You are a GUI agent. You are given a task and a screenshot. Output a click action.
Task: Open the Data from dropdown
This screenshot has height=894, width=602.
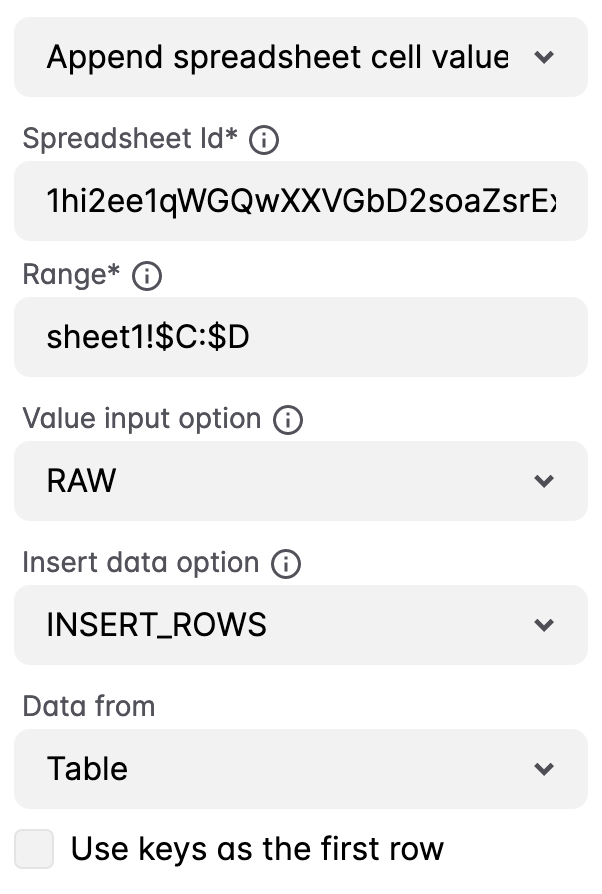[x=300, y=769]
